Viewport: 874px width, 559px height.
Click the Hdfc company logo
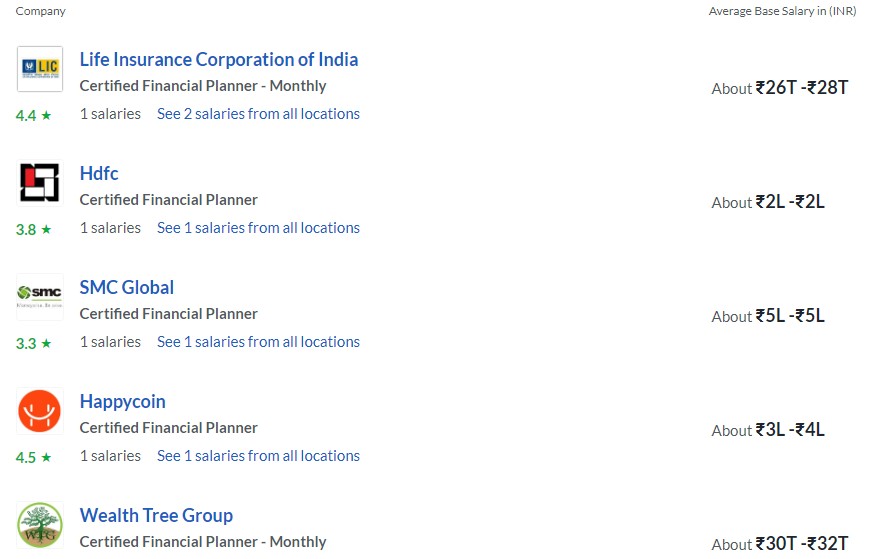point(40,183)
